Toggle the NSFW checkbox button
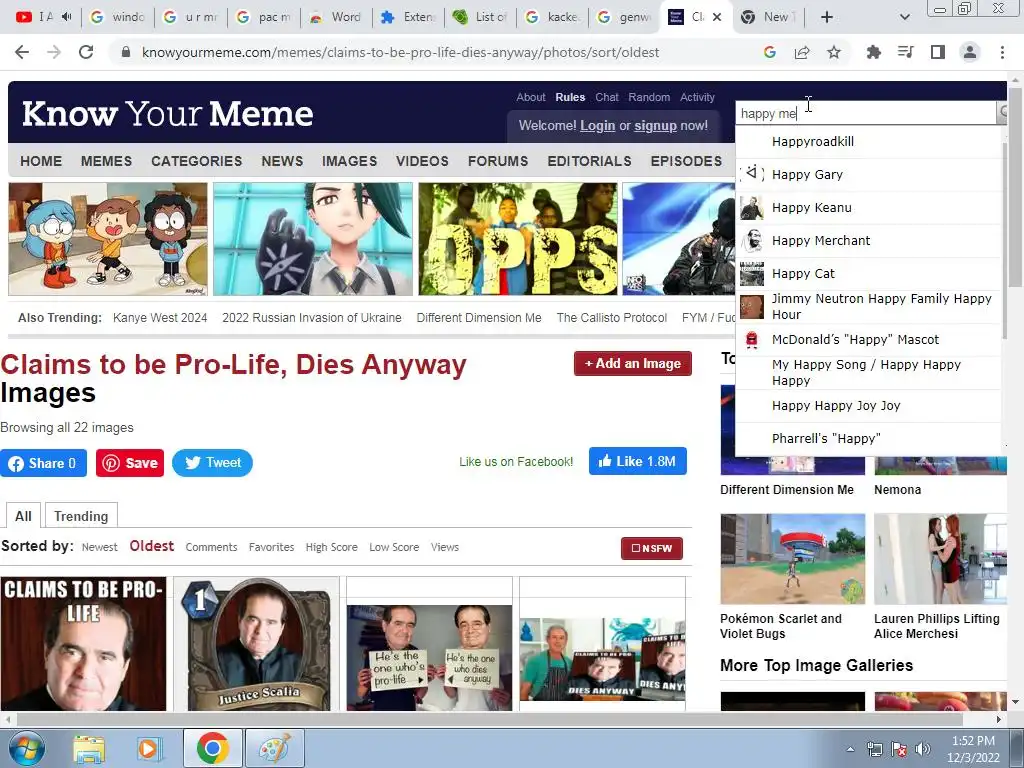1024x768 pixels. coord(652,549)
